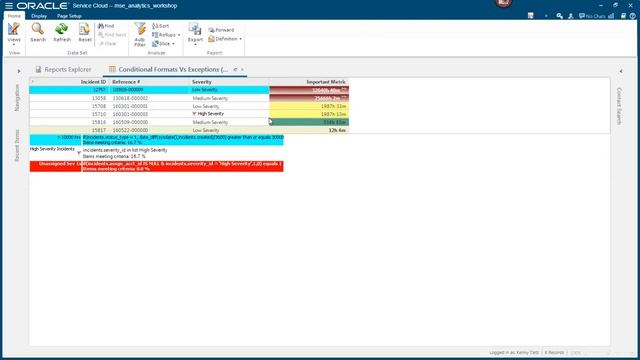Open the hamburger application menu
Image resolution: width=640 pixels, height=360 pixels.
pos(9,6)
